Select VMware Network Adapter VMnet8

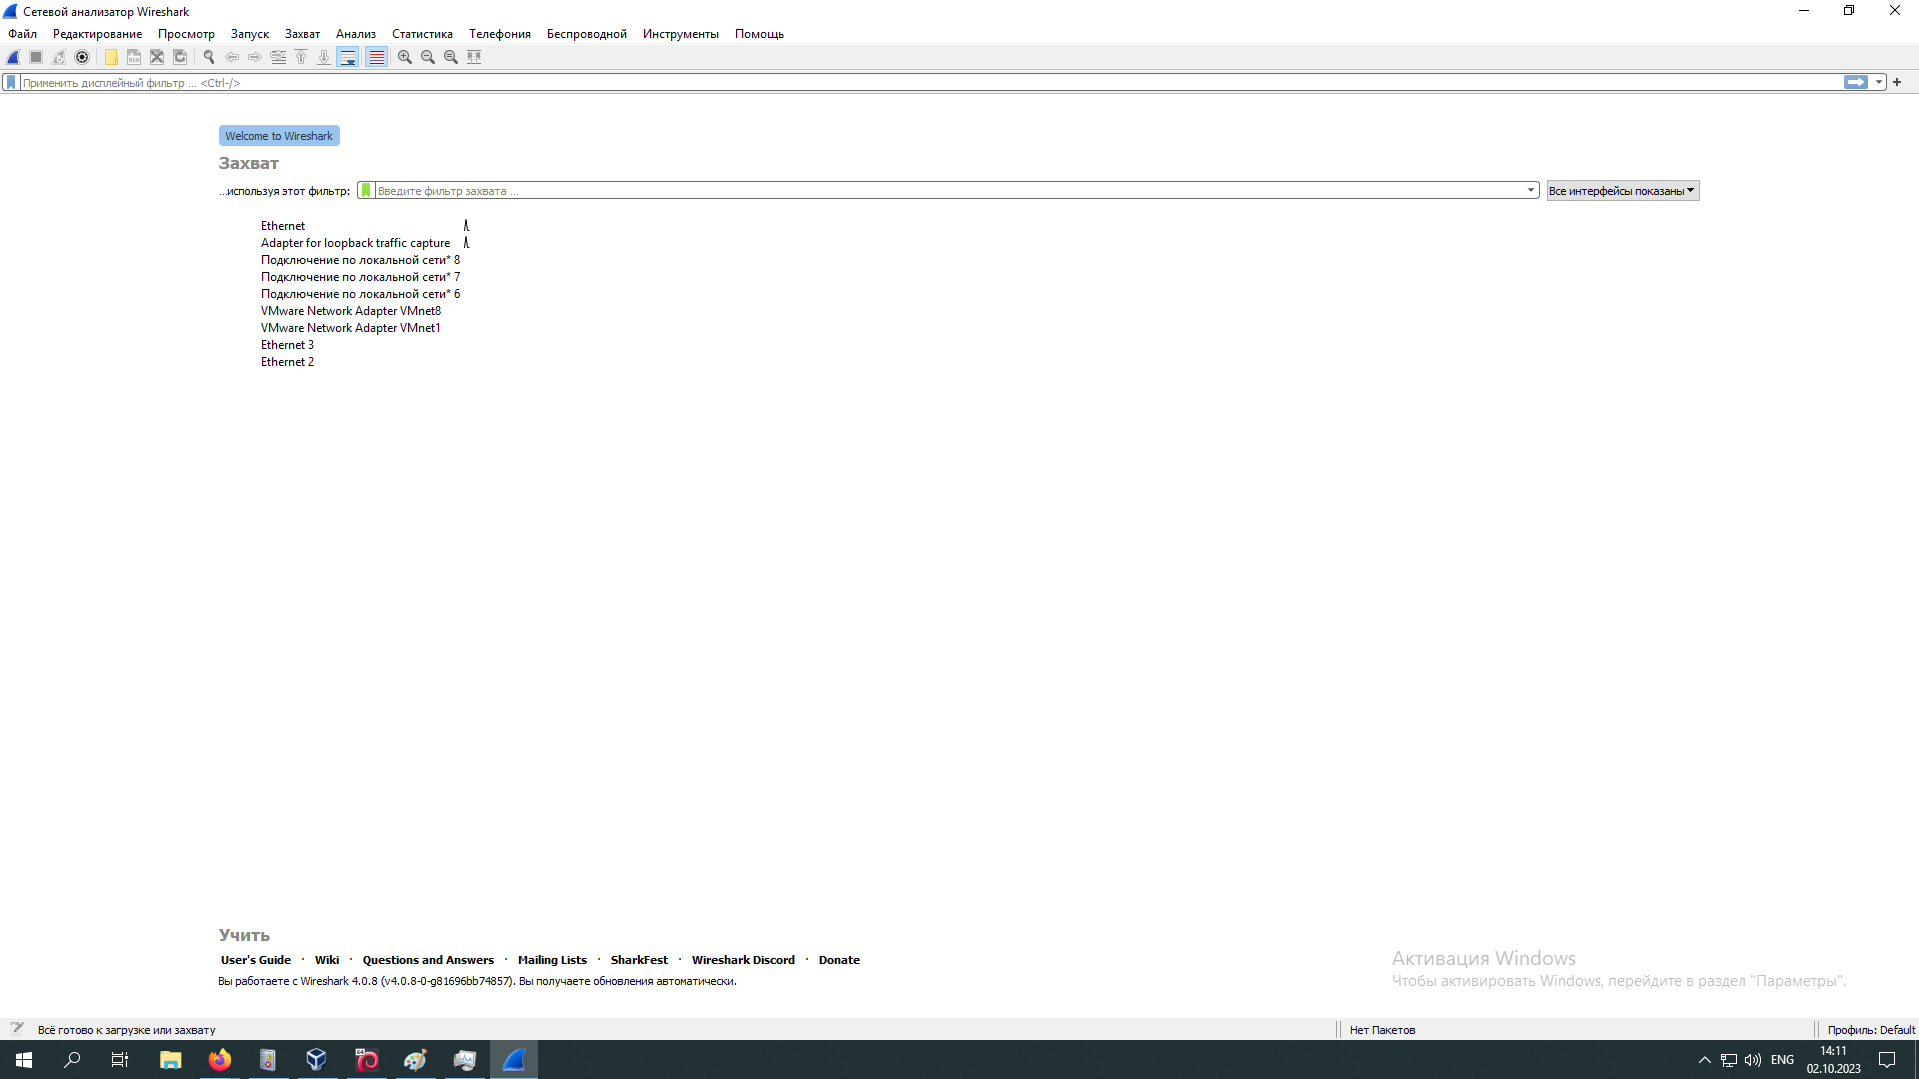351,311
